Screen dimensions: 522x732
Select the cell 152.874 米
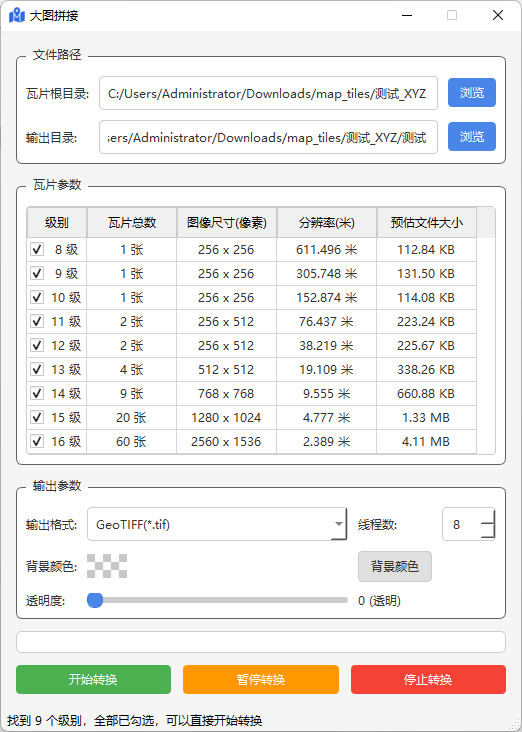327,297
